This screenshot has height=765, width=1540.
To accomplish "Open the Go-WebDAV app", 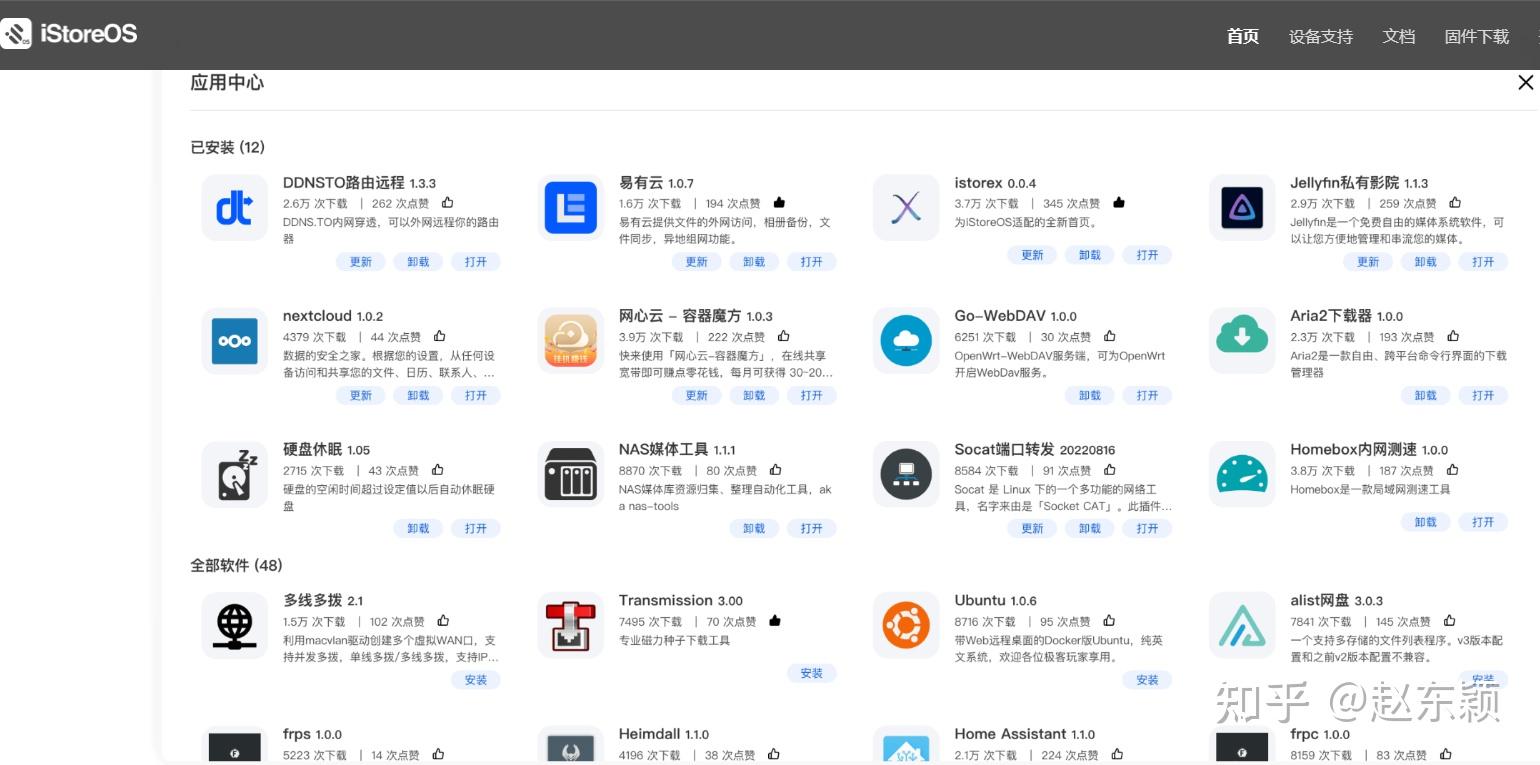I will (x=1147, y=395).
